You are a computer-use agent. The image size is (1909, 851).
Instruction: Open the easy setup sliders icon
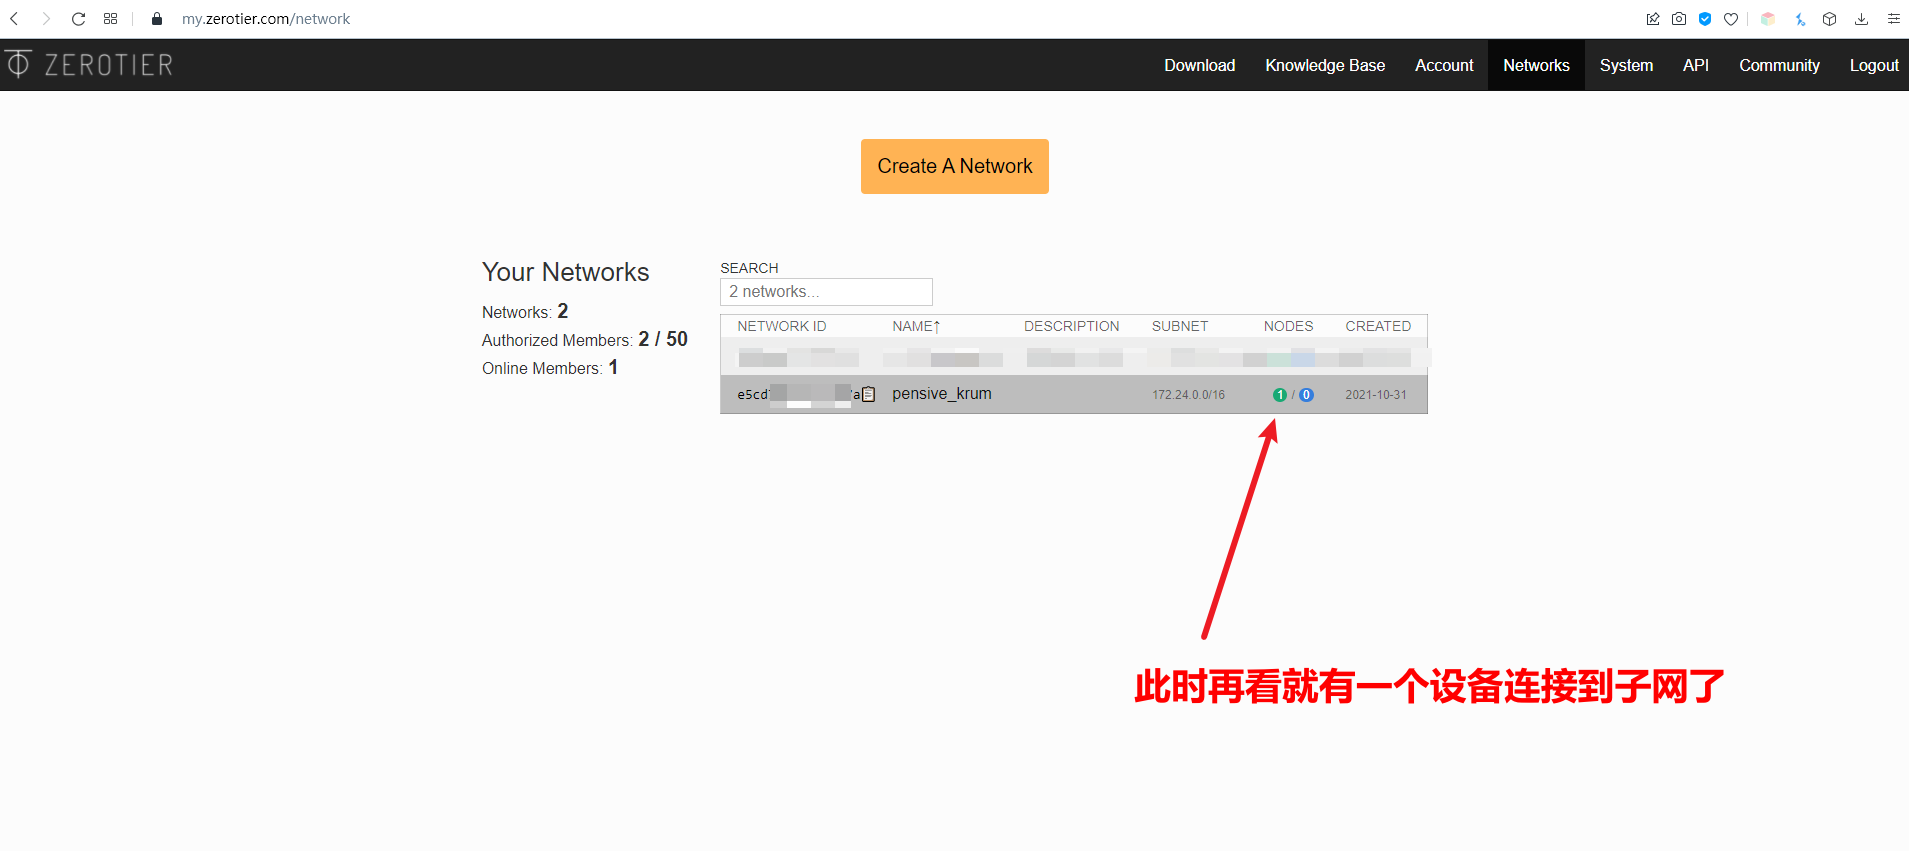pyautogui.click(x=1894, y=19)
